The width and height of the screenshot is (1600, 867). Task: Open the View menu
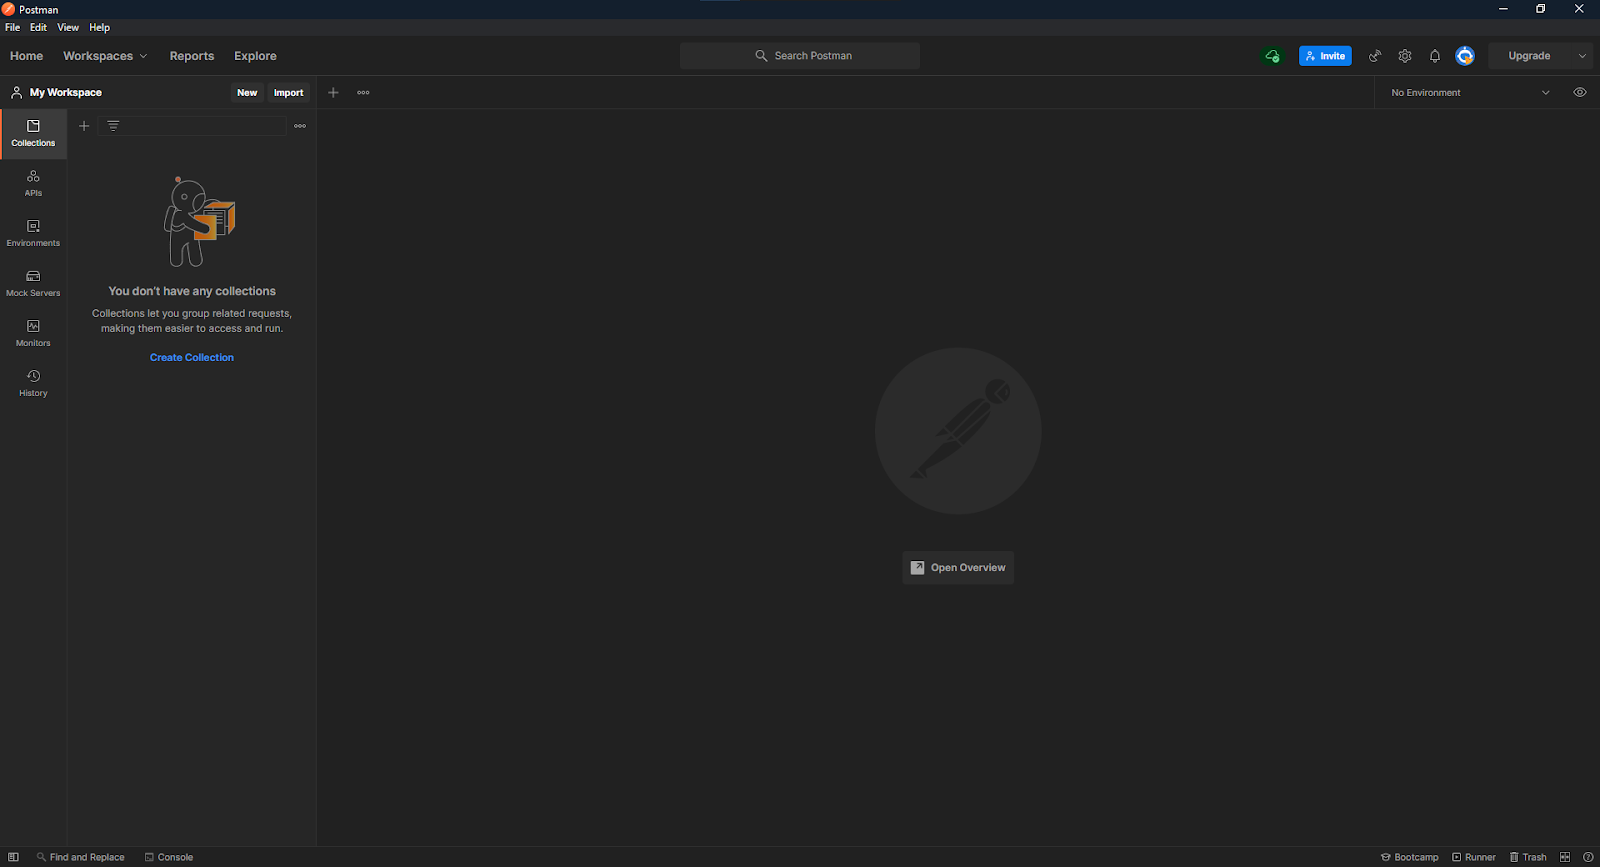pyautogui.click(x=68, y=28)
